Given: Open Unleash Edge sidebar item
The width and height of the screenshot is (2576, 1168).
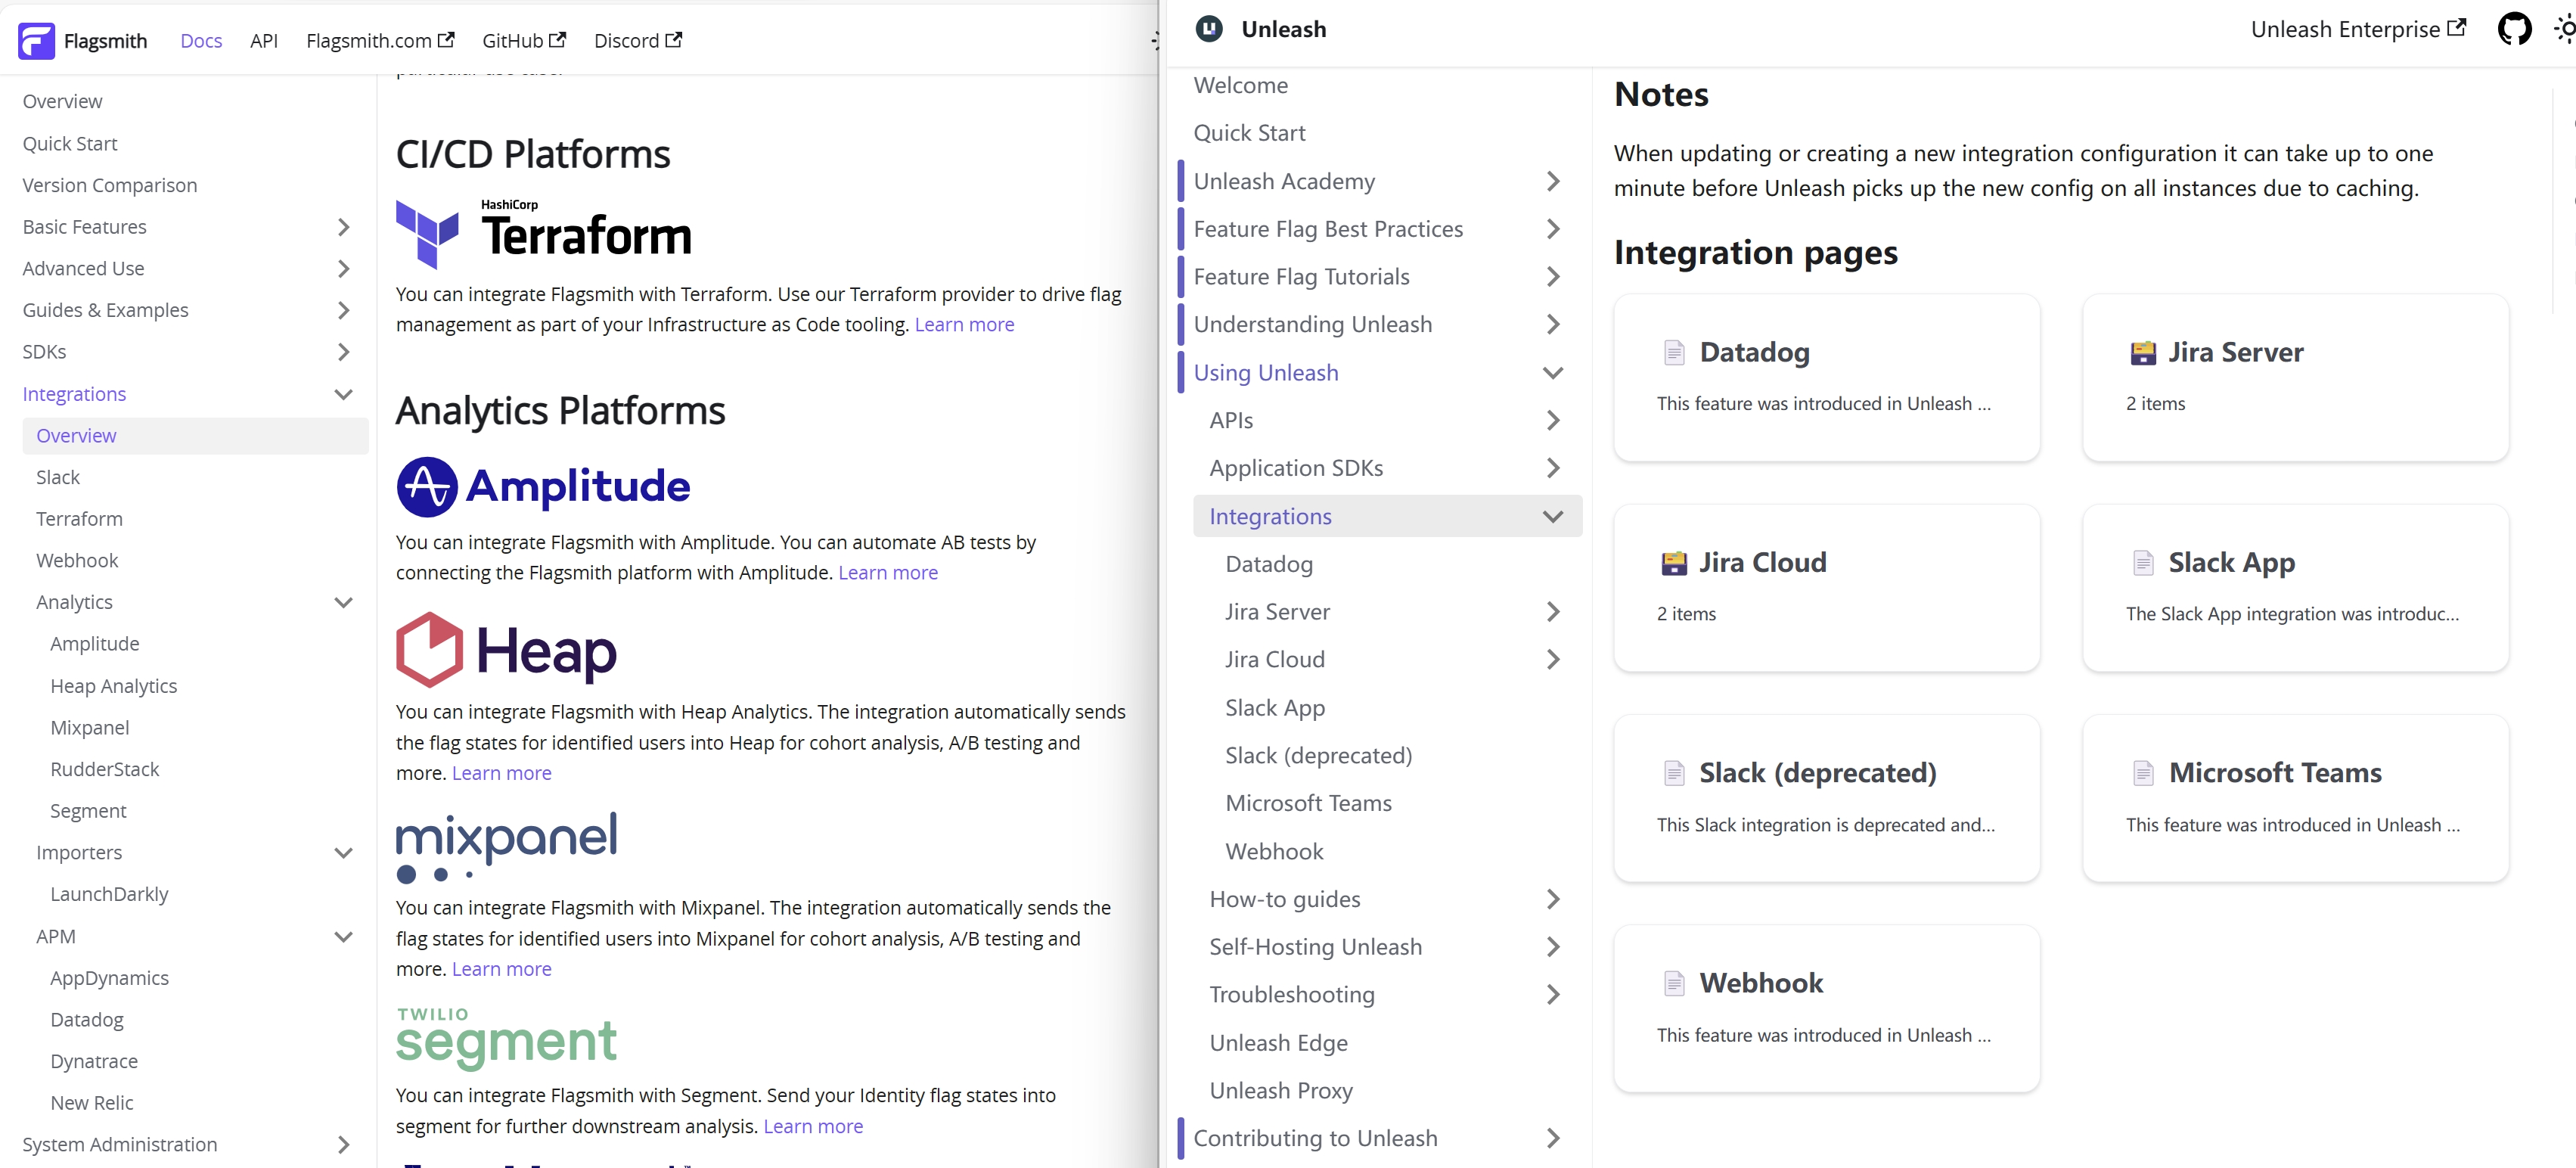Looking at the screenshot, I should coord(1278,1043).
